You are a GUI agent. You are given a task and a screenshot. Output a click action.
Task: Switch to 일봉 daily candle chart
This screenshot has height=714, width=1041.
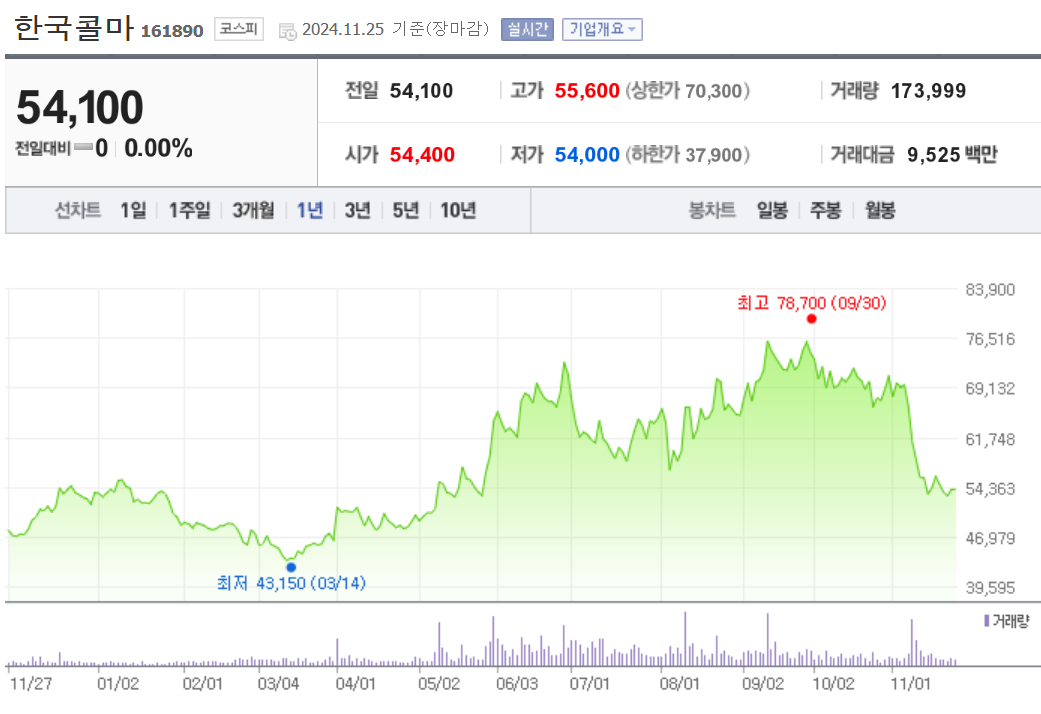[772, 211]
